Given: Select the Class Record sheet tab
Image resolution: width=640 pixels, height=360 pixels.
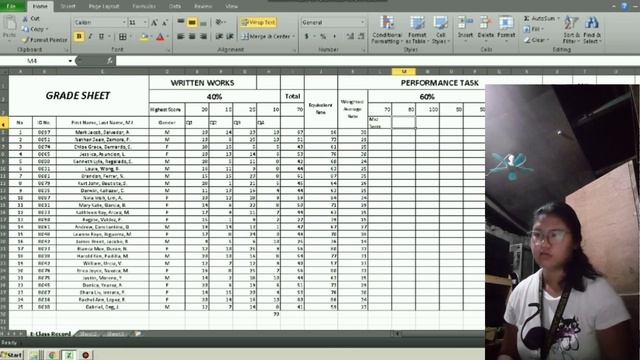Looking at the screenshot, I should [50, 333].
